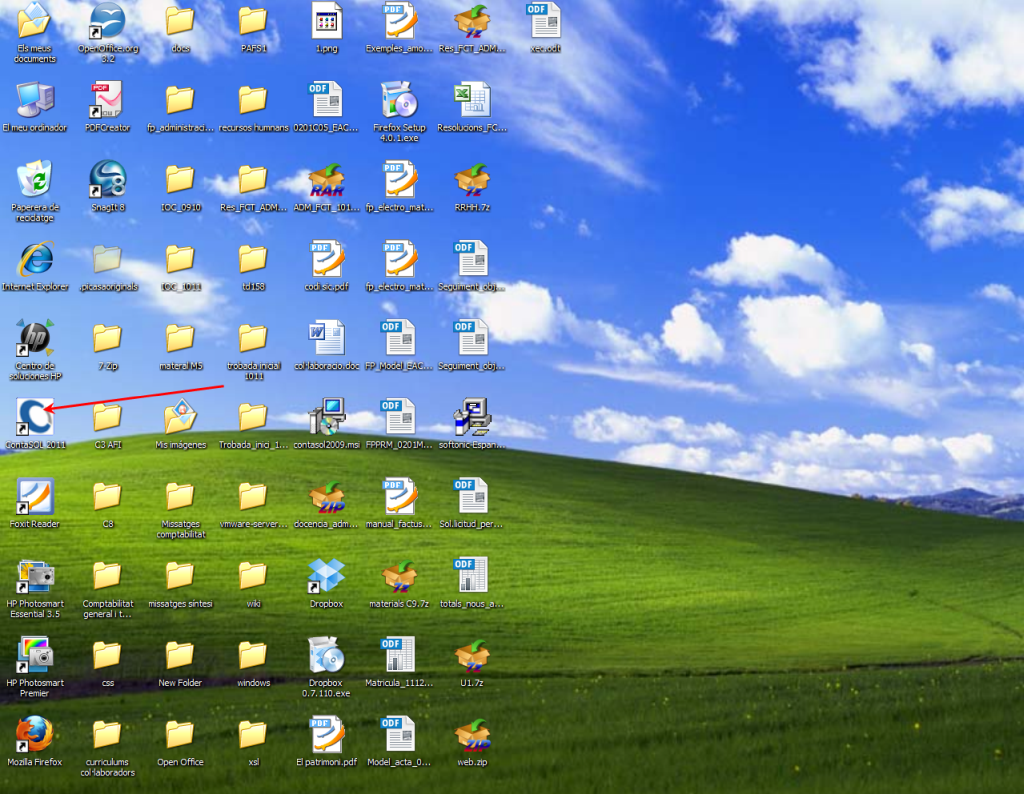Click the Firefox Setup 4.0.1.exe installer
This screenshot has height=794, width=1024.
click(399, 100)
